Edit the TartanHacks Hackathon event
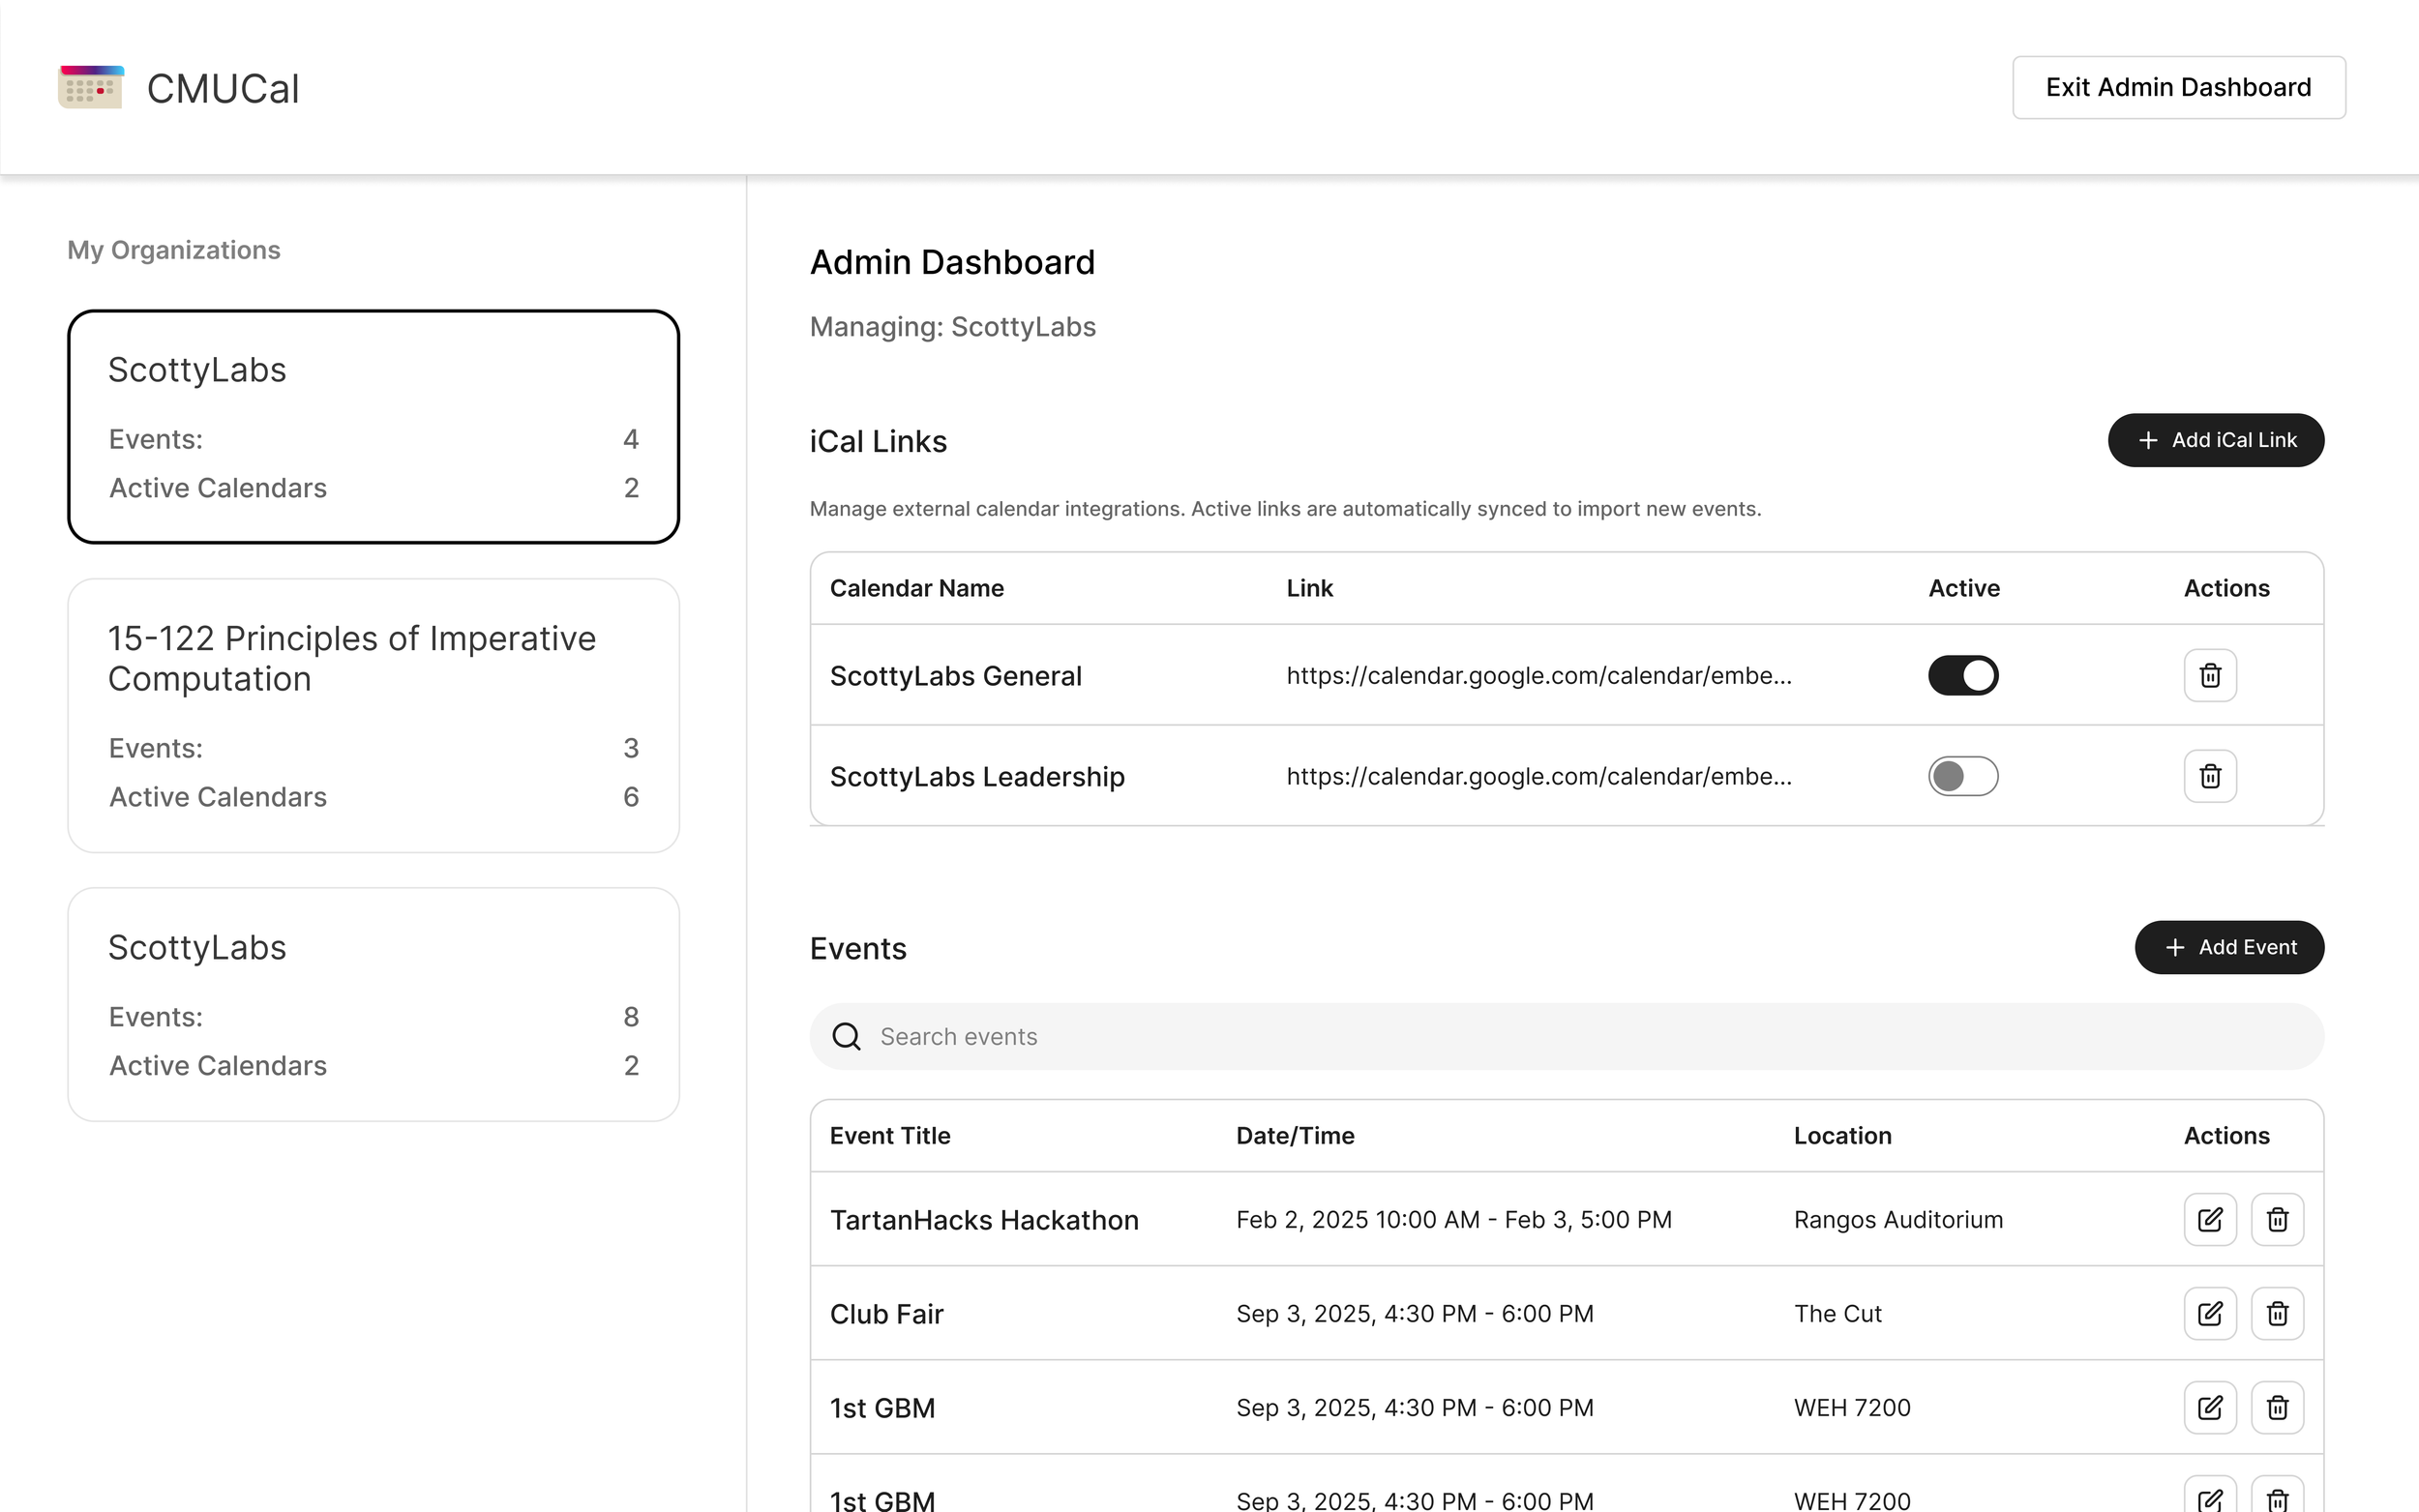The image size is (2419, 1512). point(2209,1219)
